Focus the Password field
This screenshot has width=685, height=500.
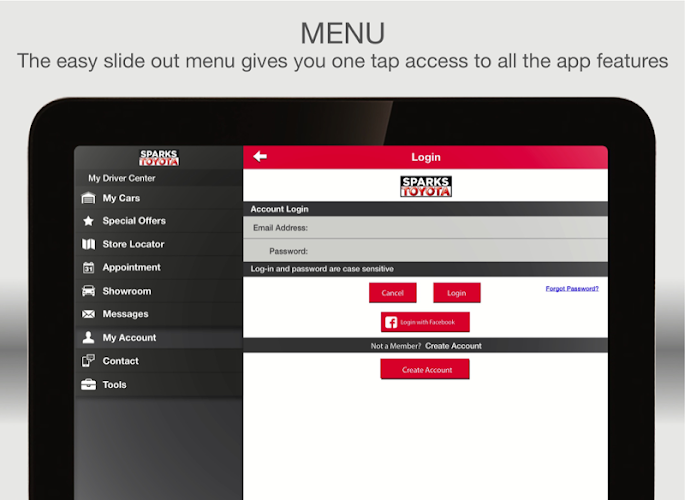coord(425,251)
